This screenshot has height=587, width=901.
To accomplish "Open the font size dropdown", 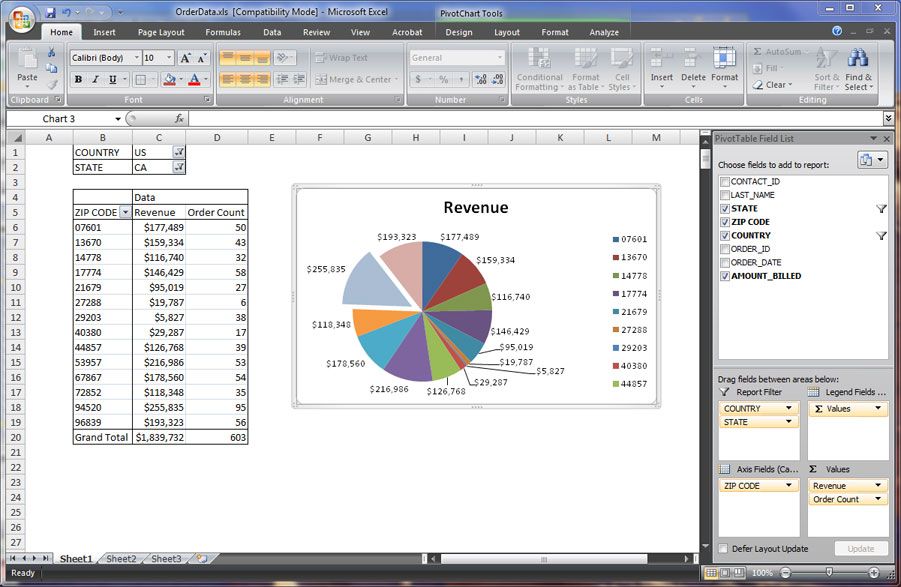I will (x=169, y=57).
